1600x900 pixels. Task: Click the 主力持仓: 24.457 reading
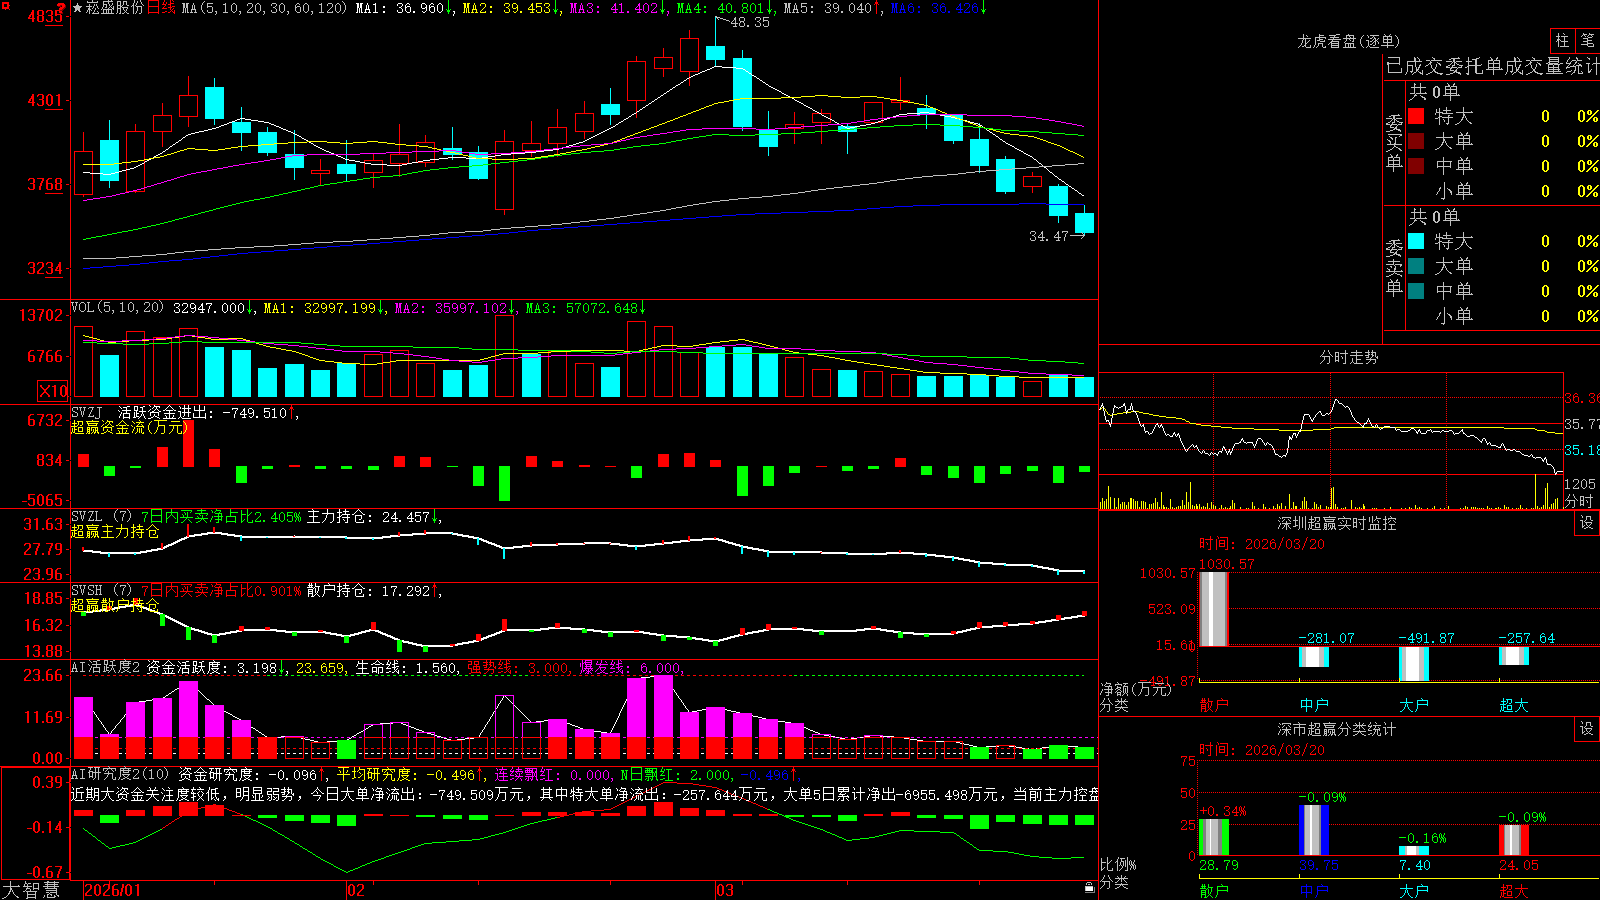(x=368, y=517)
